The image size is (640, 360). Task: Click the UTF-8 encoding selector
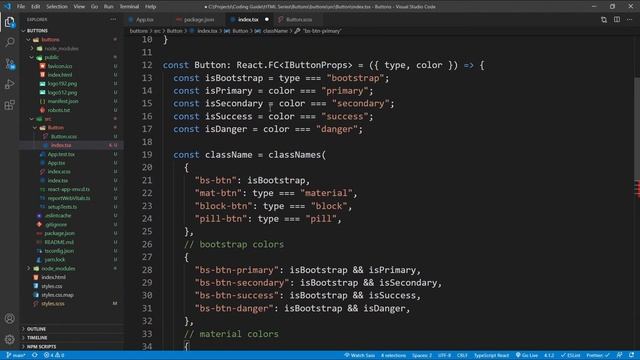point(444,355)
